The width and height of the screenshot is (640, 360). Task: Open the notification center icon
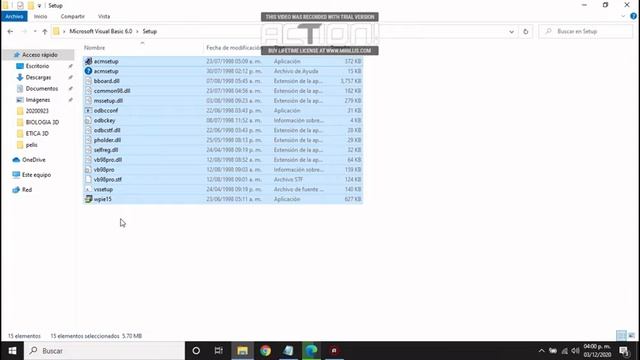624,351
